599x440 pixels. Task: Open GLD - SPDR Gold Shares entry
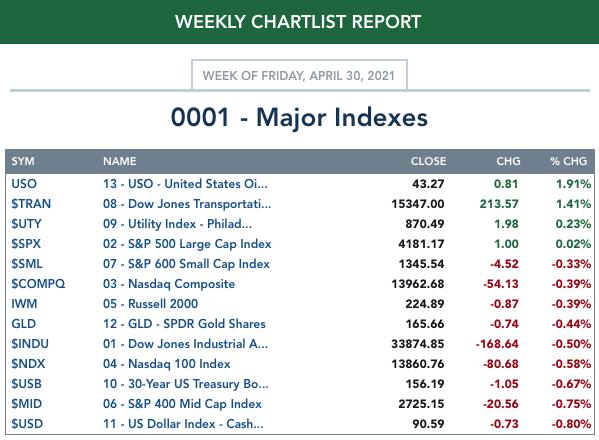point(184,324)
